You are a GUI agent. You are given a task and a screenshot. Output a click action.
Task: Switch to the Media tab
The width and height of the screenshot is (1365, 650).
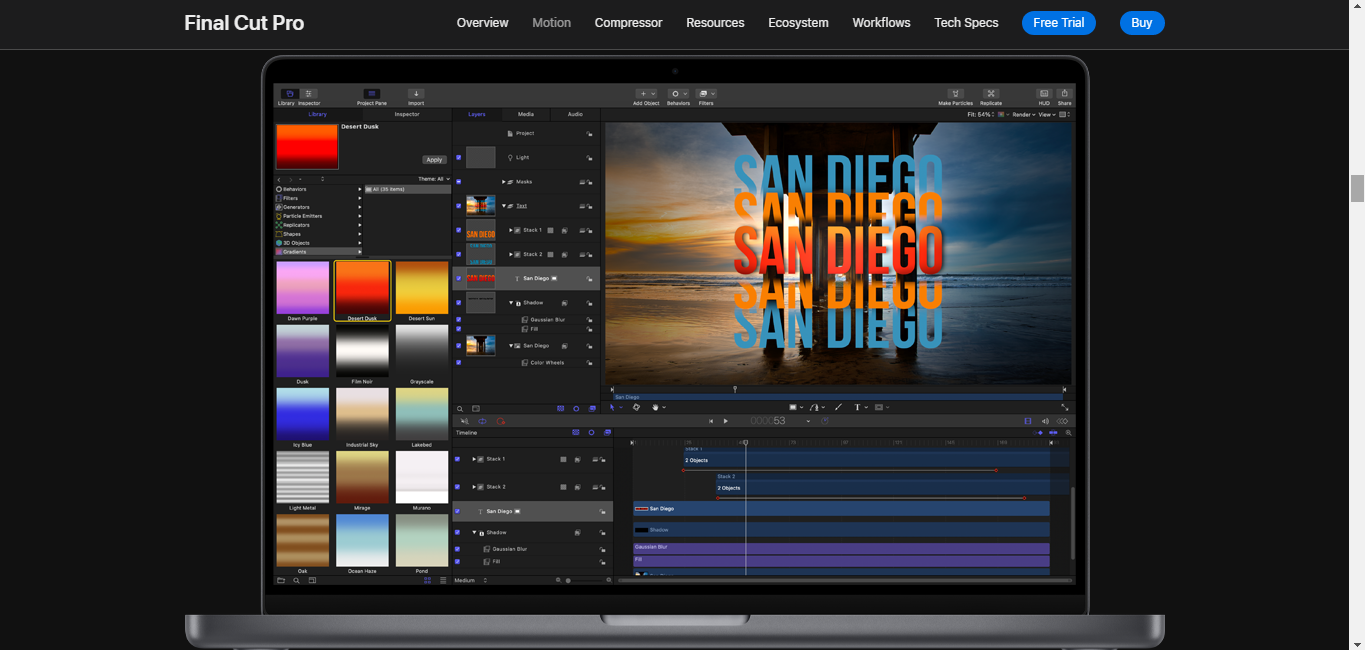click(x=526, y=114)
